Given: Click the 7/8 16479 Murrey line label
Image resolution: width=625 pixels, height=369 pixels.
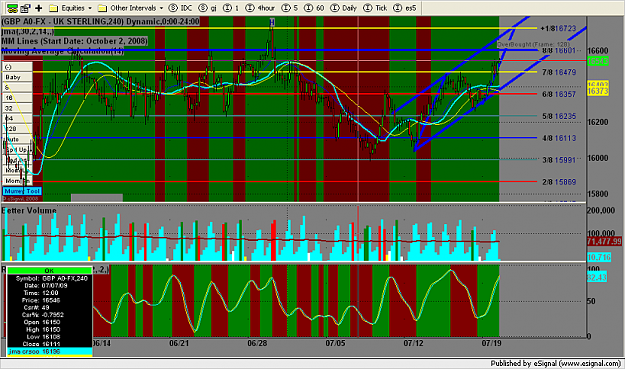Looking at the screenshot, I should [x=559, y=72].
